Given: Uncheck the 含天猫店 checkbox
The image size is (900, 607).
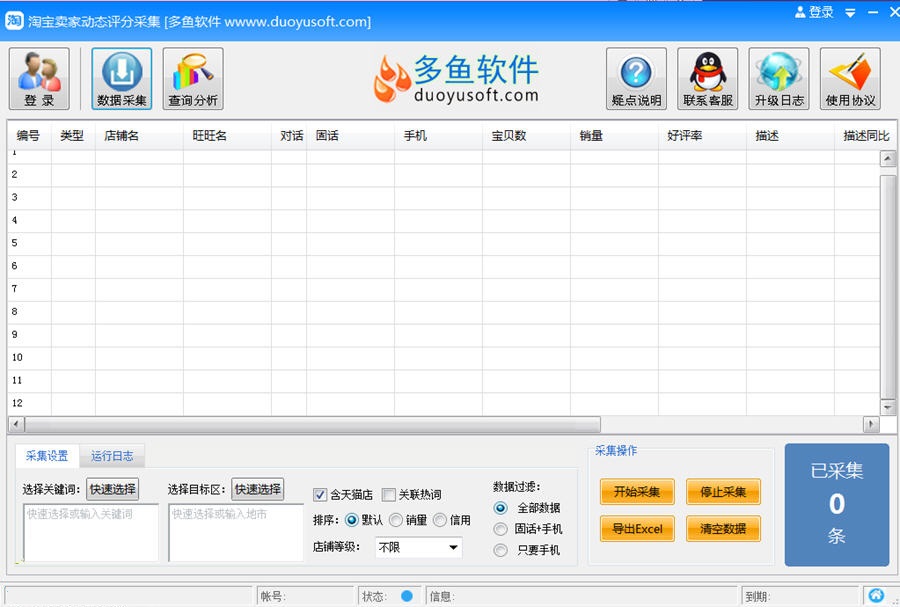Looking at the screenshot, I should (x=320, y=495).
